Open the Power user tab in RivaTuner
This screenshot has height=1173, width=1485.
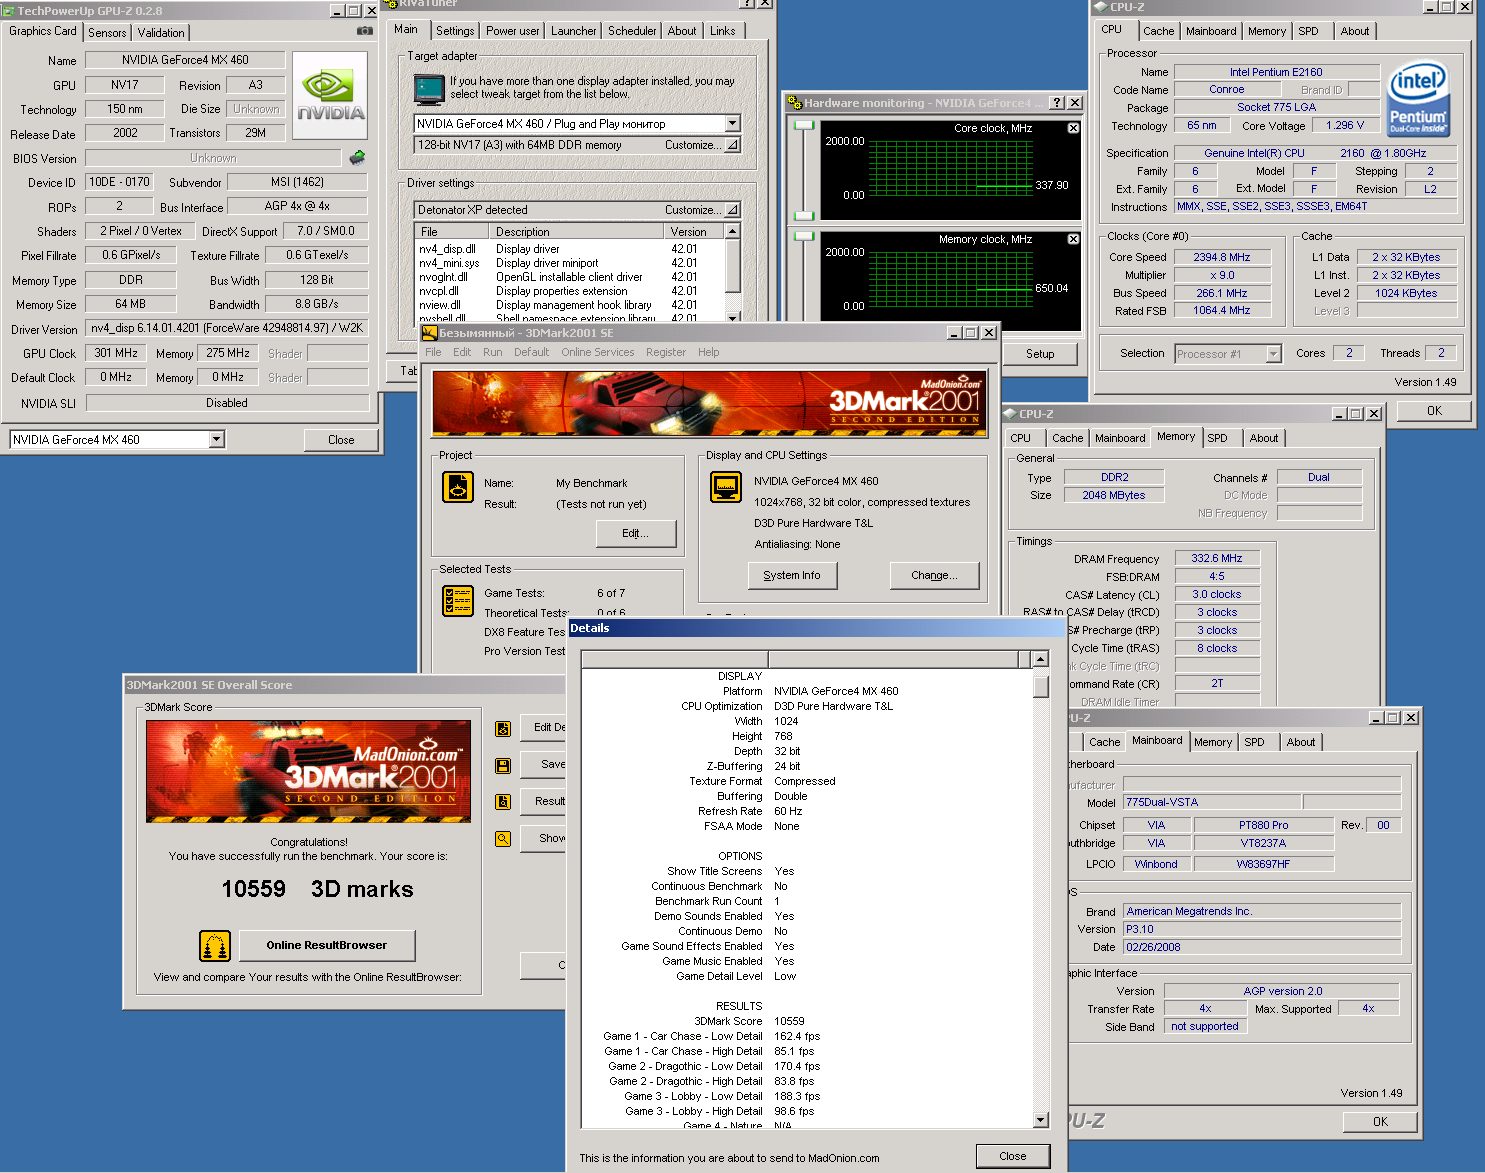513,31
